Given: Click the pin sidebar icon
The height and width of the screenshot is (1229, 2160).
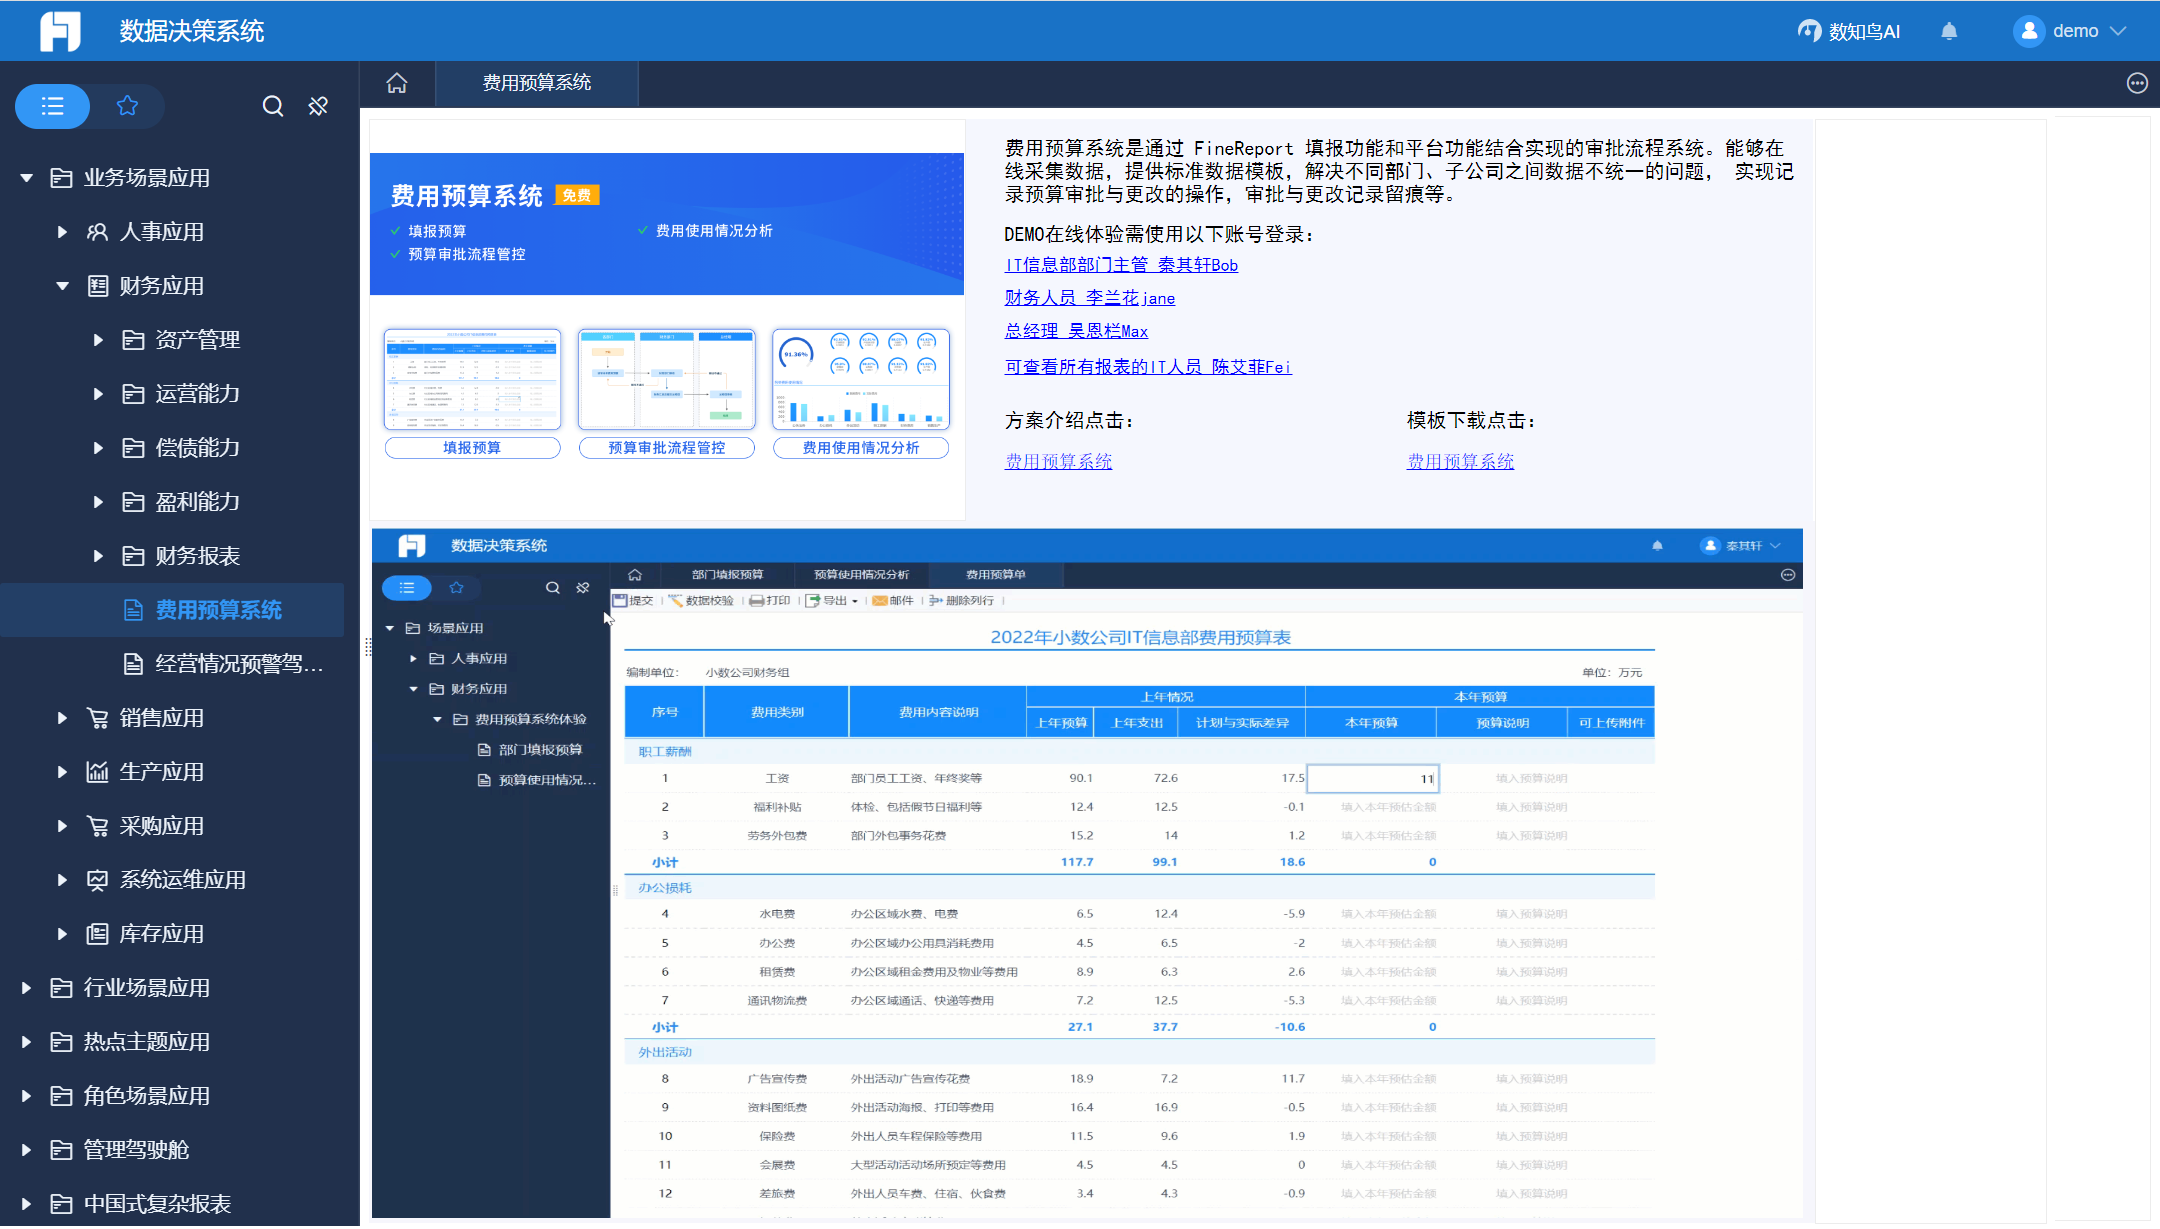Looking at the screenshot, I should tap(318, 106).
